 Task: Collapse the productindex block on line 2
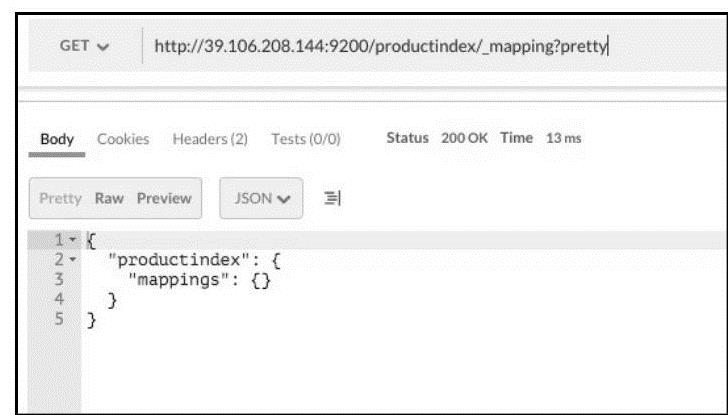tap(71, 257)
